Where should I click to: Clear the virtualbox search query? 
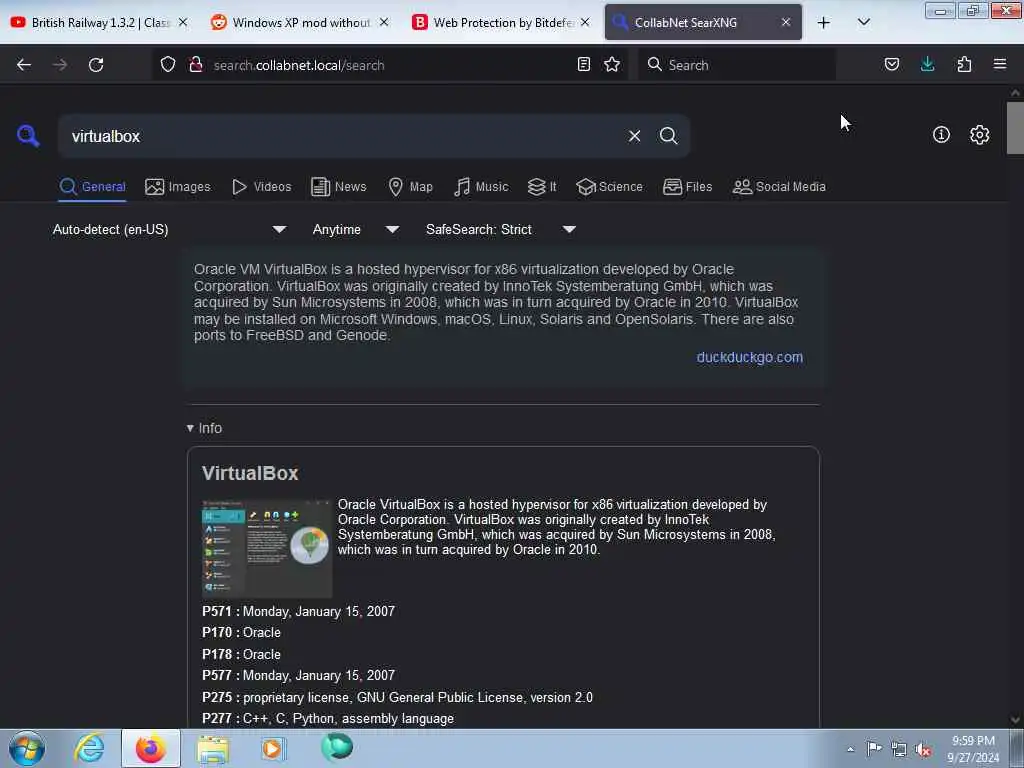coord(634,136)
